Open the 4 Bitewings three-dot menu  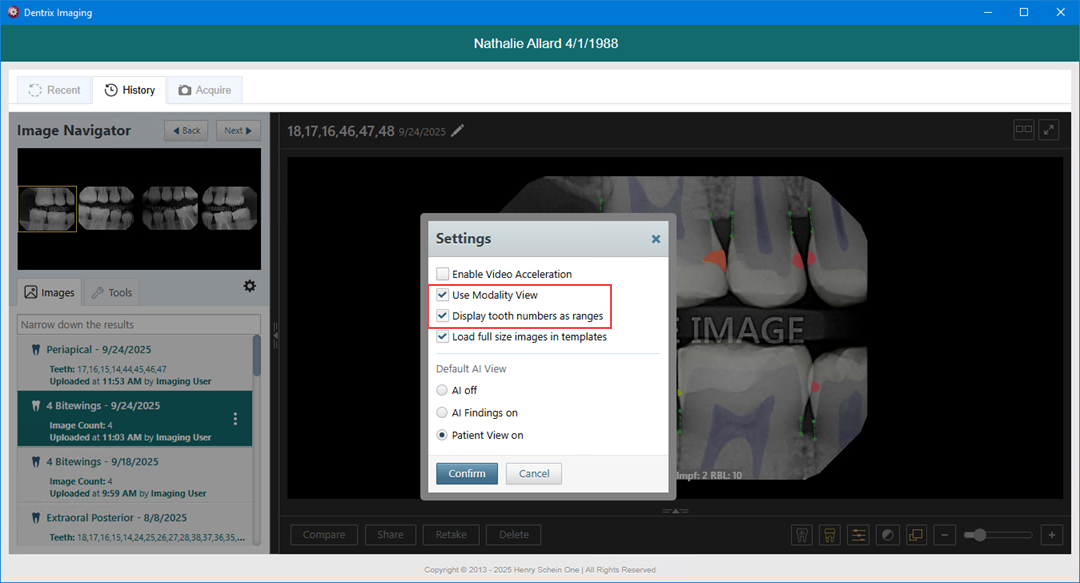pyautogui.click(x=236, y=418)
